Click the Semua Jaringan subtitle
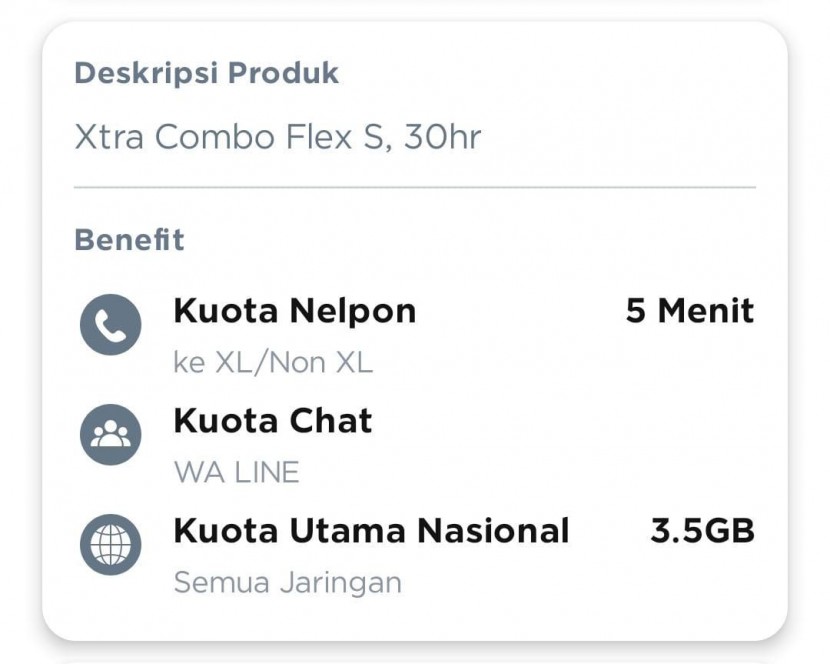 [288, 583]
